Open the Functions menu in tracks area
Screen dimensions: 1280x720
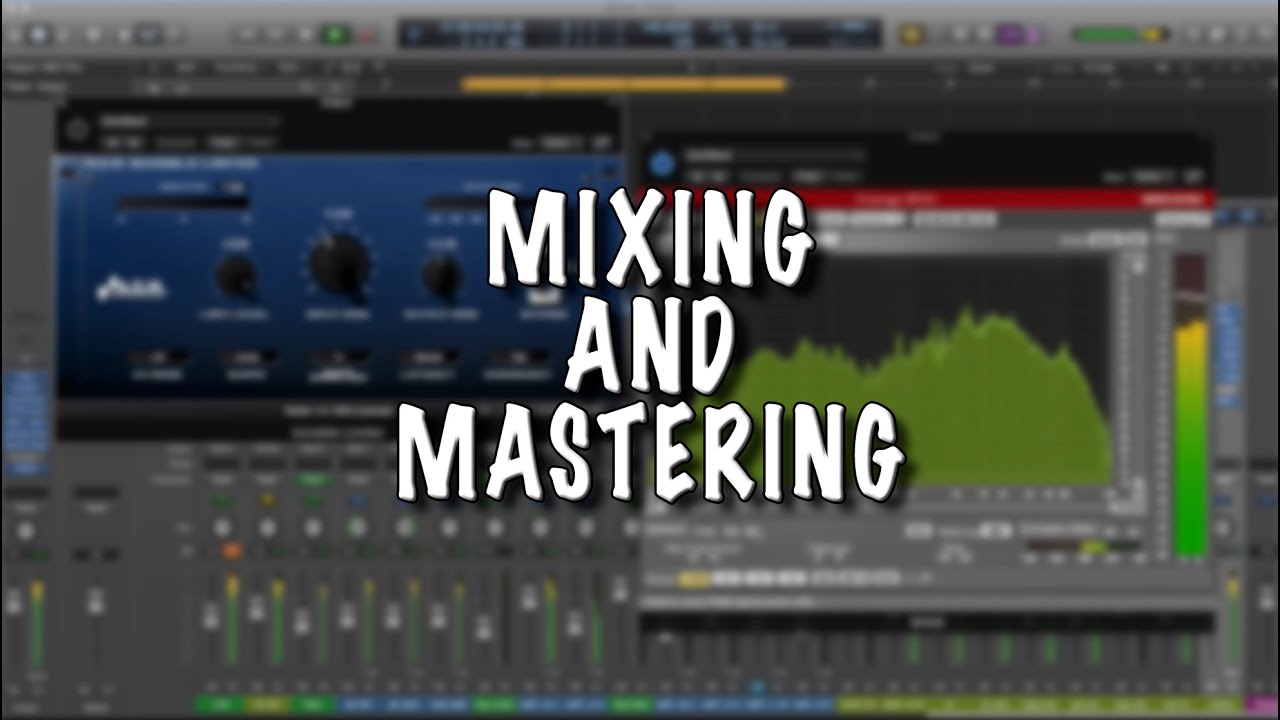pyautogui.click(x=234, y=67)
